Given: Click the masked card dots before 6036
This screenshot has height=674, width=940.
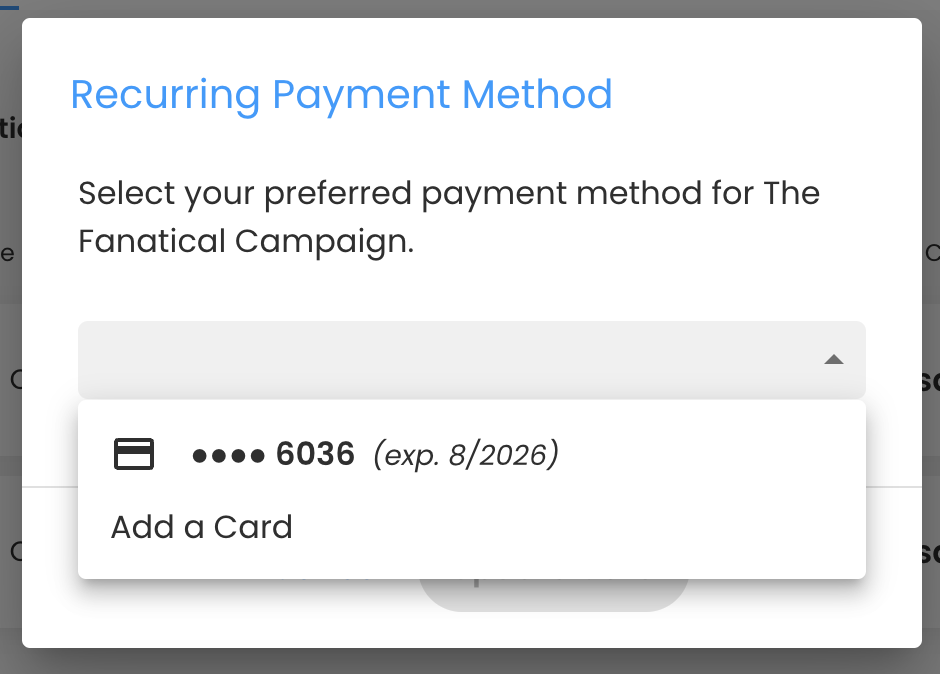Looking at the screenshot, I should pos(228,456).
